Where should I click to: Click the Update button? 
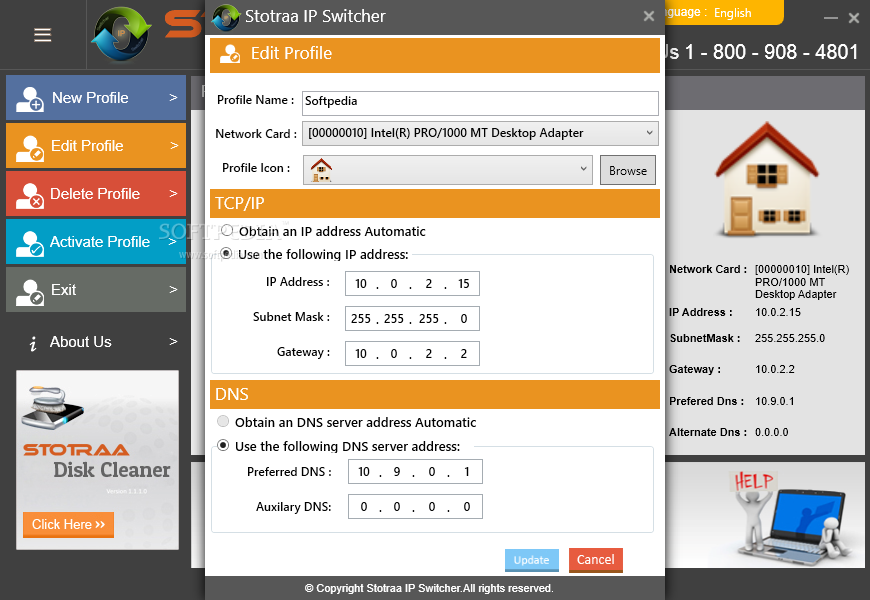532,560
